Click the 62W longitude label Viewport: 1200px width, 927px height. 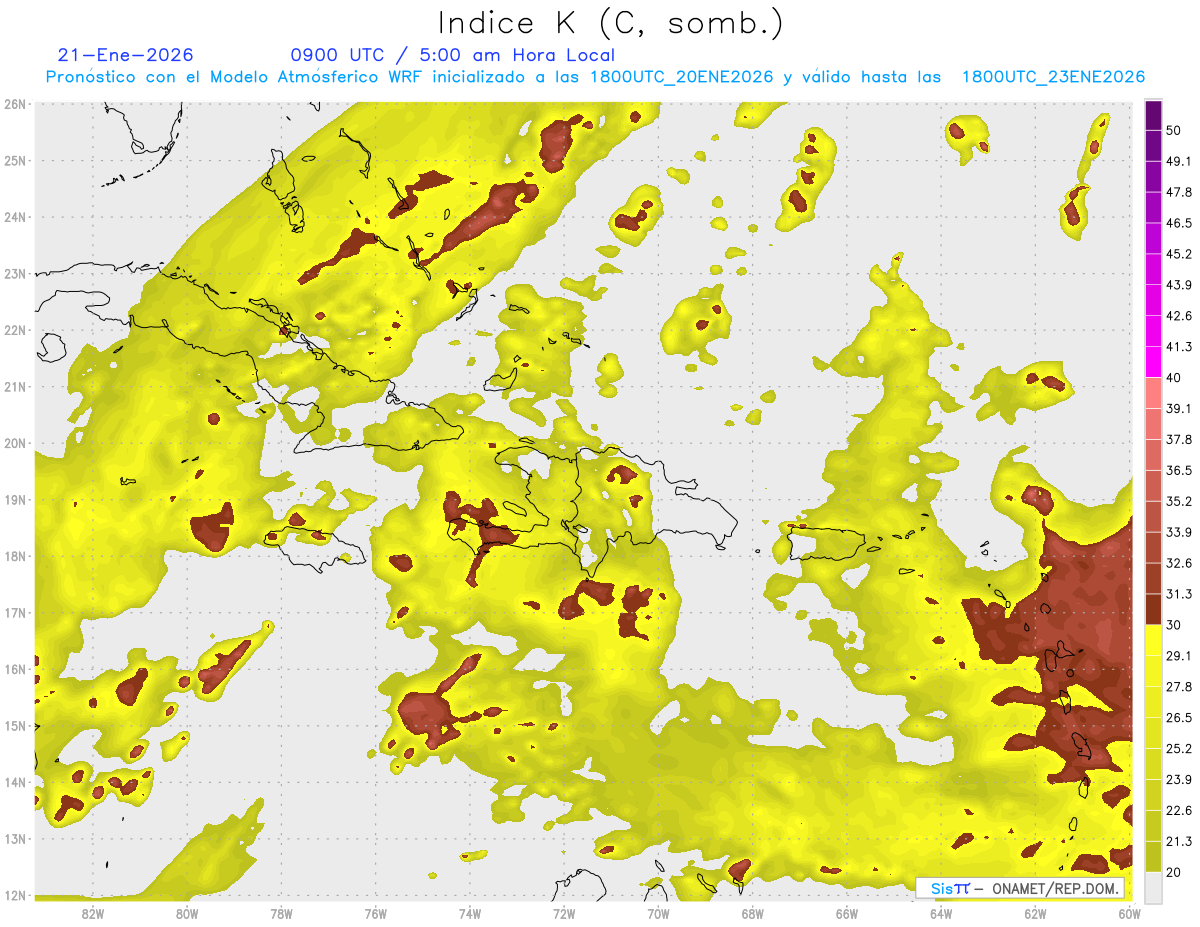point(1035,913)
